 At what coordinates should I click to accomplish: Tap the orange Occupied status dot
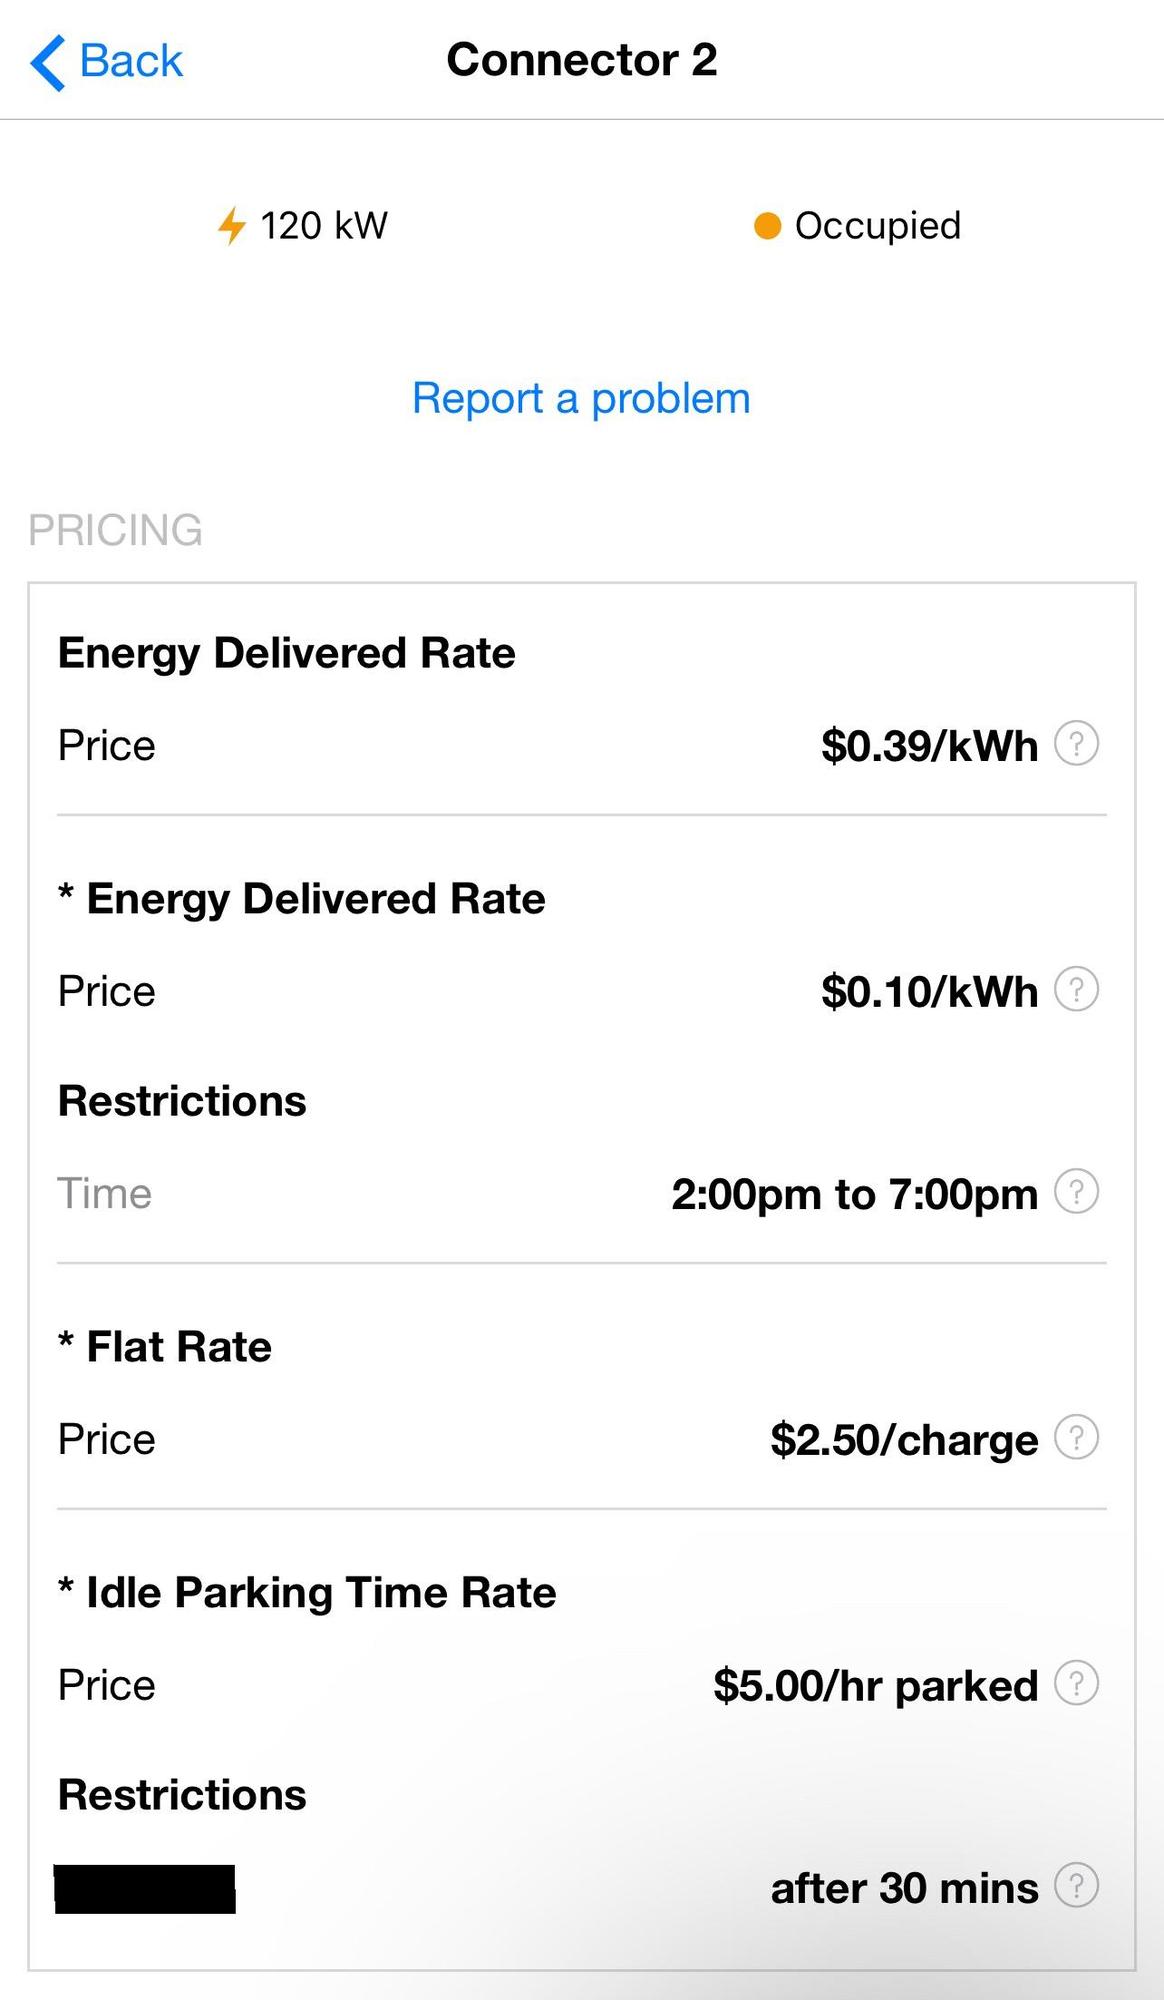click(x=767, y=226)
